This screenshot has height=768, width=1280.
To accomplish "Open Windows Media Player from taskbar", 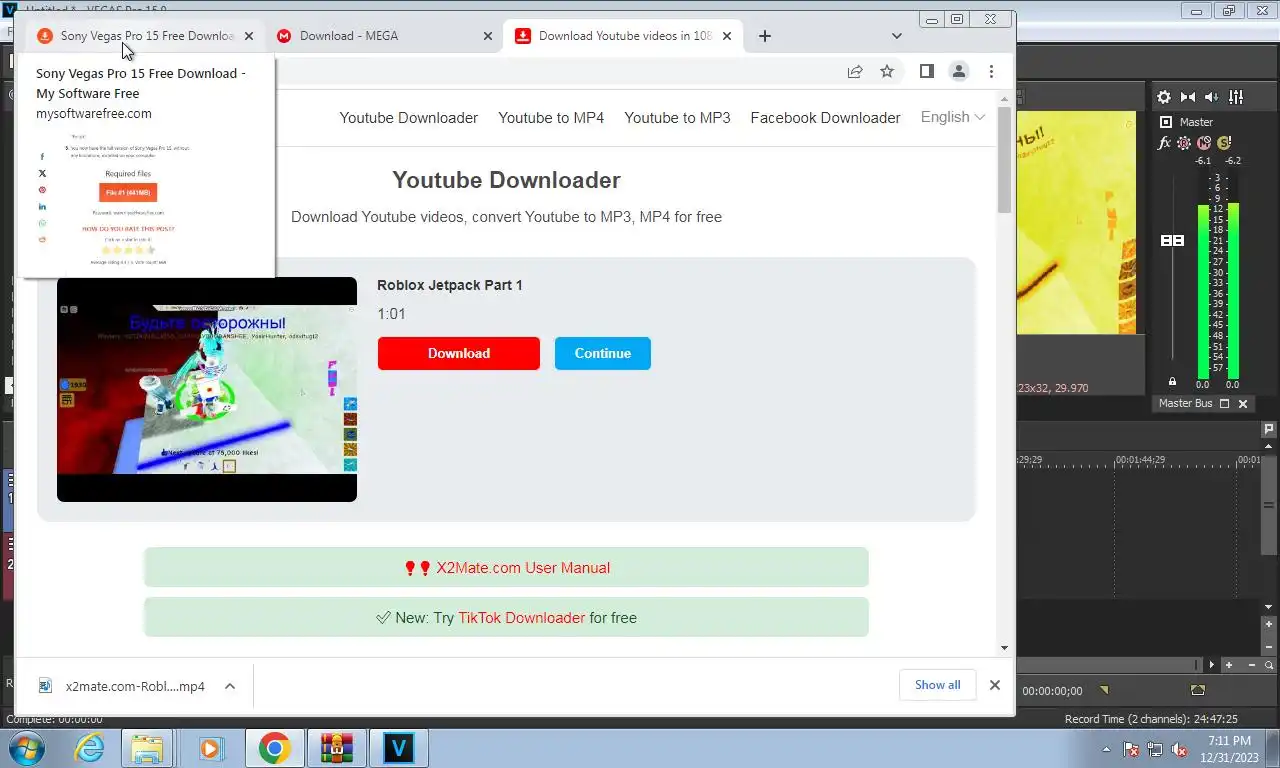I will tap(210, 748).
